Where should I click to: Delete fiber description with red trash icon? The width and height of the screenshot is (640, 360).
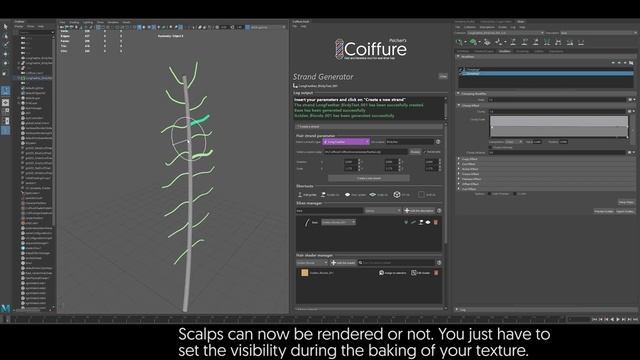click(436, 222)
